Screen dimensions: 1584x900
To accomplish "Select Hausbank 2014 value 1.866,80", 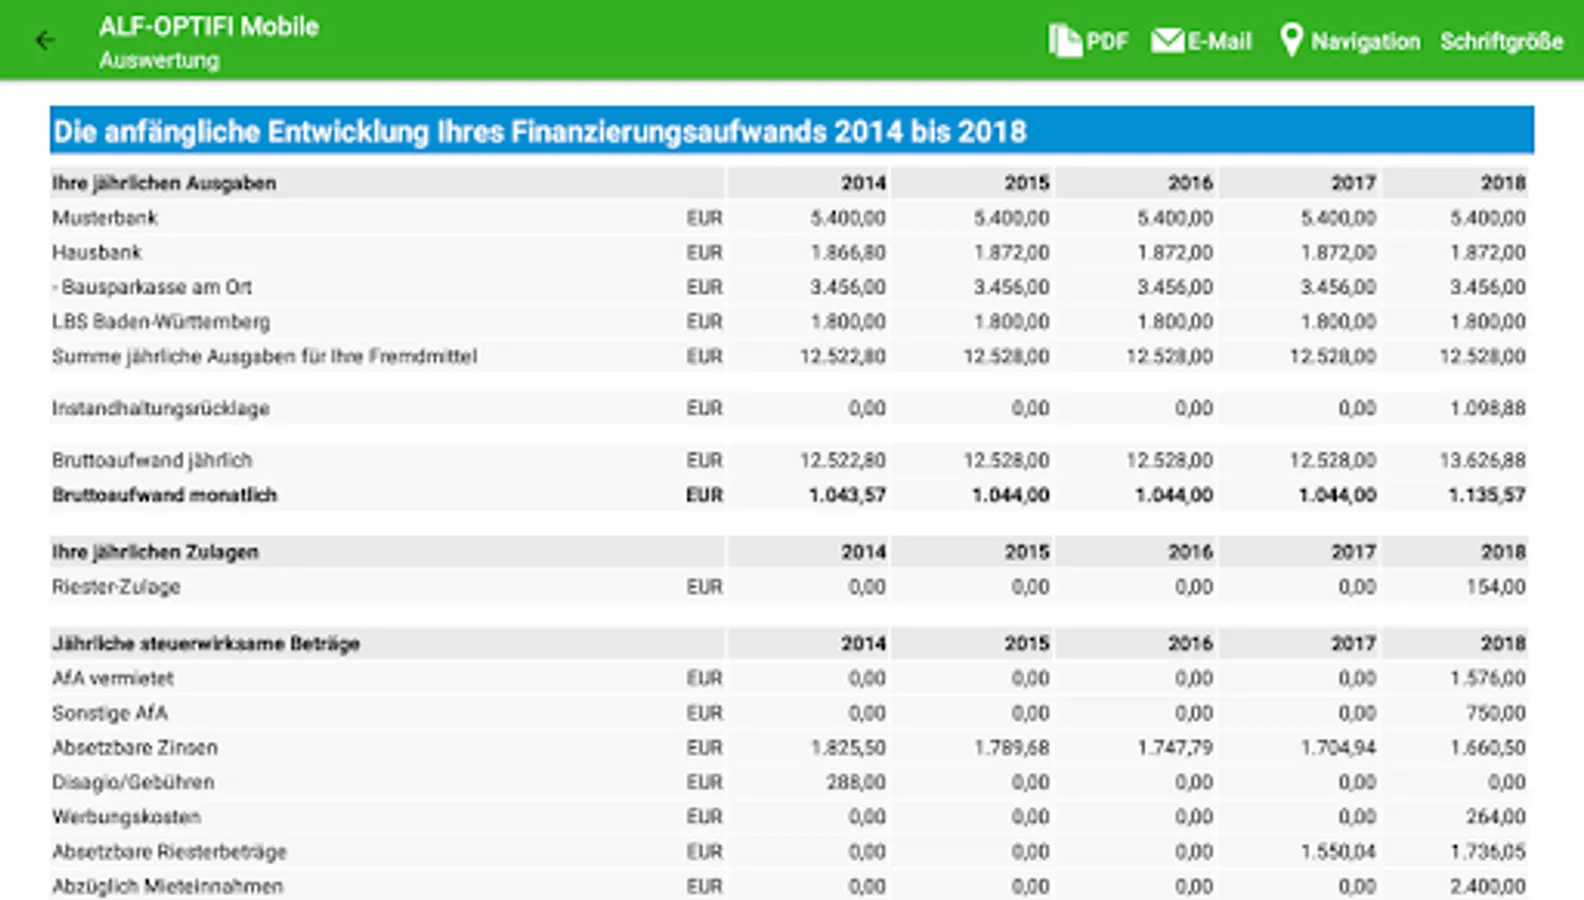I will 848,252.
